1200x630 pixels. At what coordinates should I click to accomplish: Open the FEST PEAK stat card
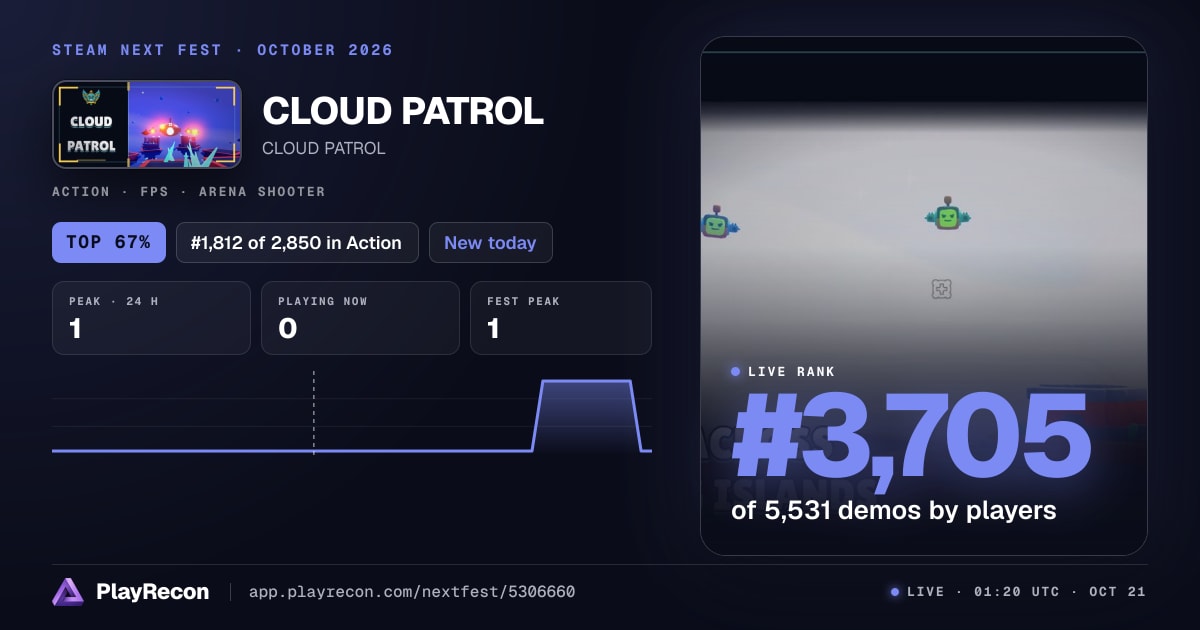[x=561, y=318]
